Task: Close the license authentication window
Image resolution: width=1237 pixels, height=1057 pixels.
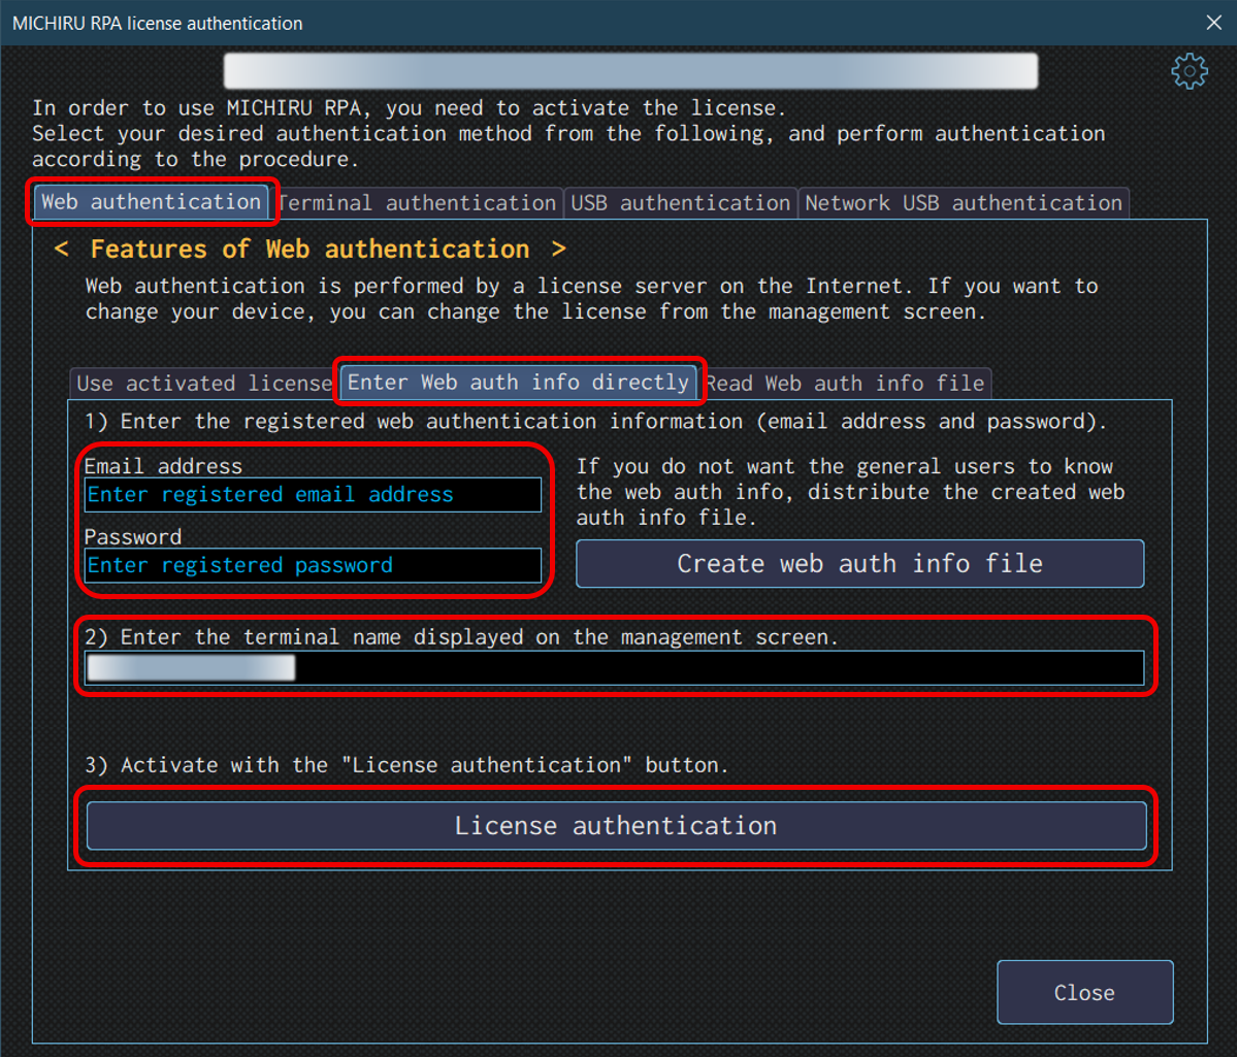Action: pyautogui.click(x=1214, y=22)
